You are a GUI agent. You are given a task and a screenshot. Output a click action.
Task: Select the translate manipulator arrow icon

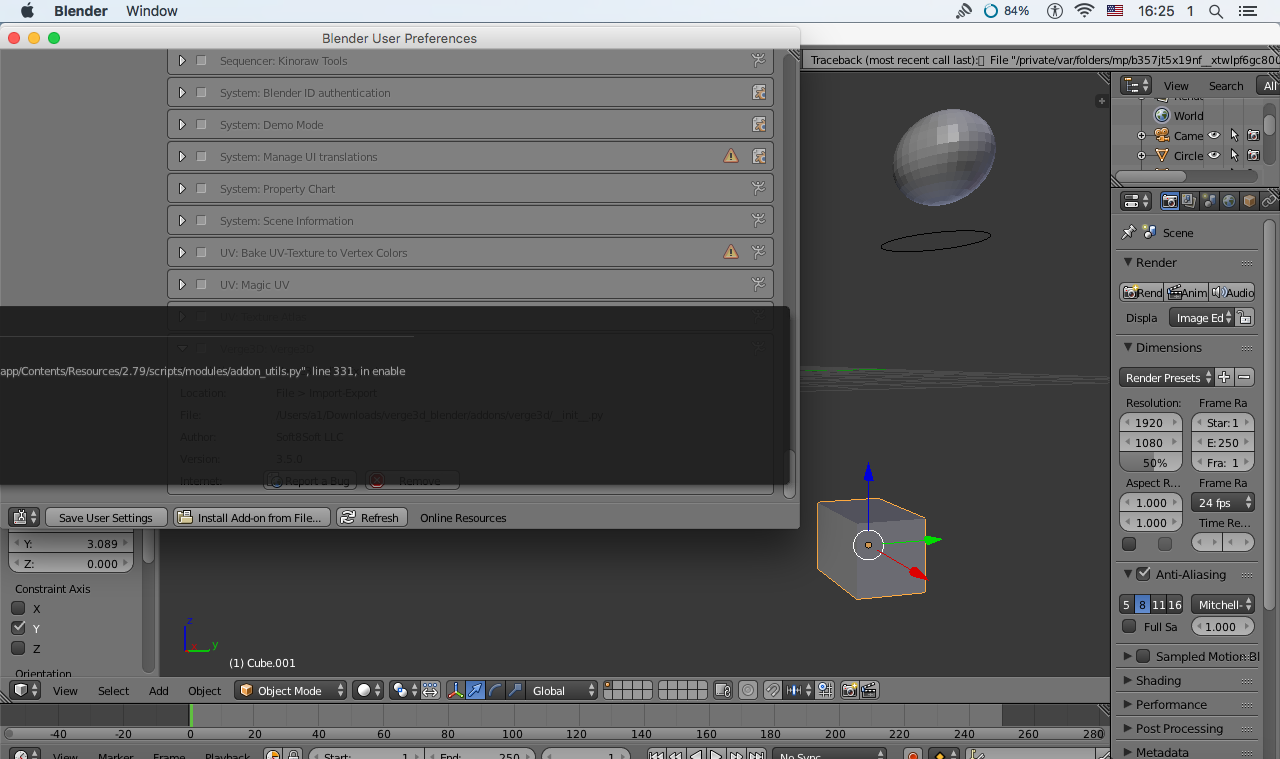pyautogui.click(x=475, y=690)
